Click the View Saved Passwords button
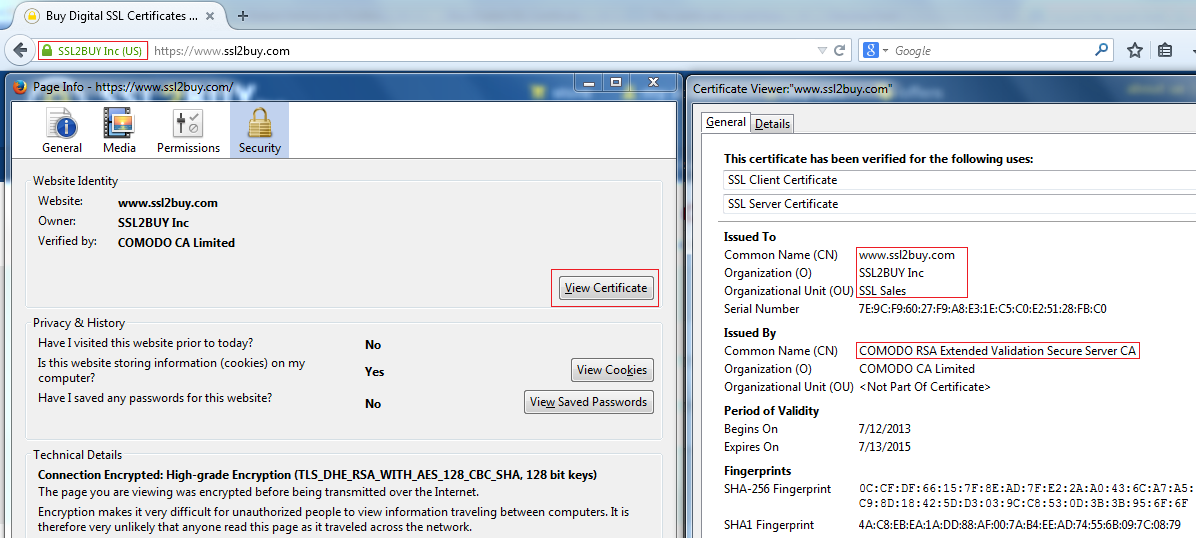The image size is (1196, 538). (x=588, y=402)
